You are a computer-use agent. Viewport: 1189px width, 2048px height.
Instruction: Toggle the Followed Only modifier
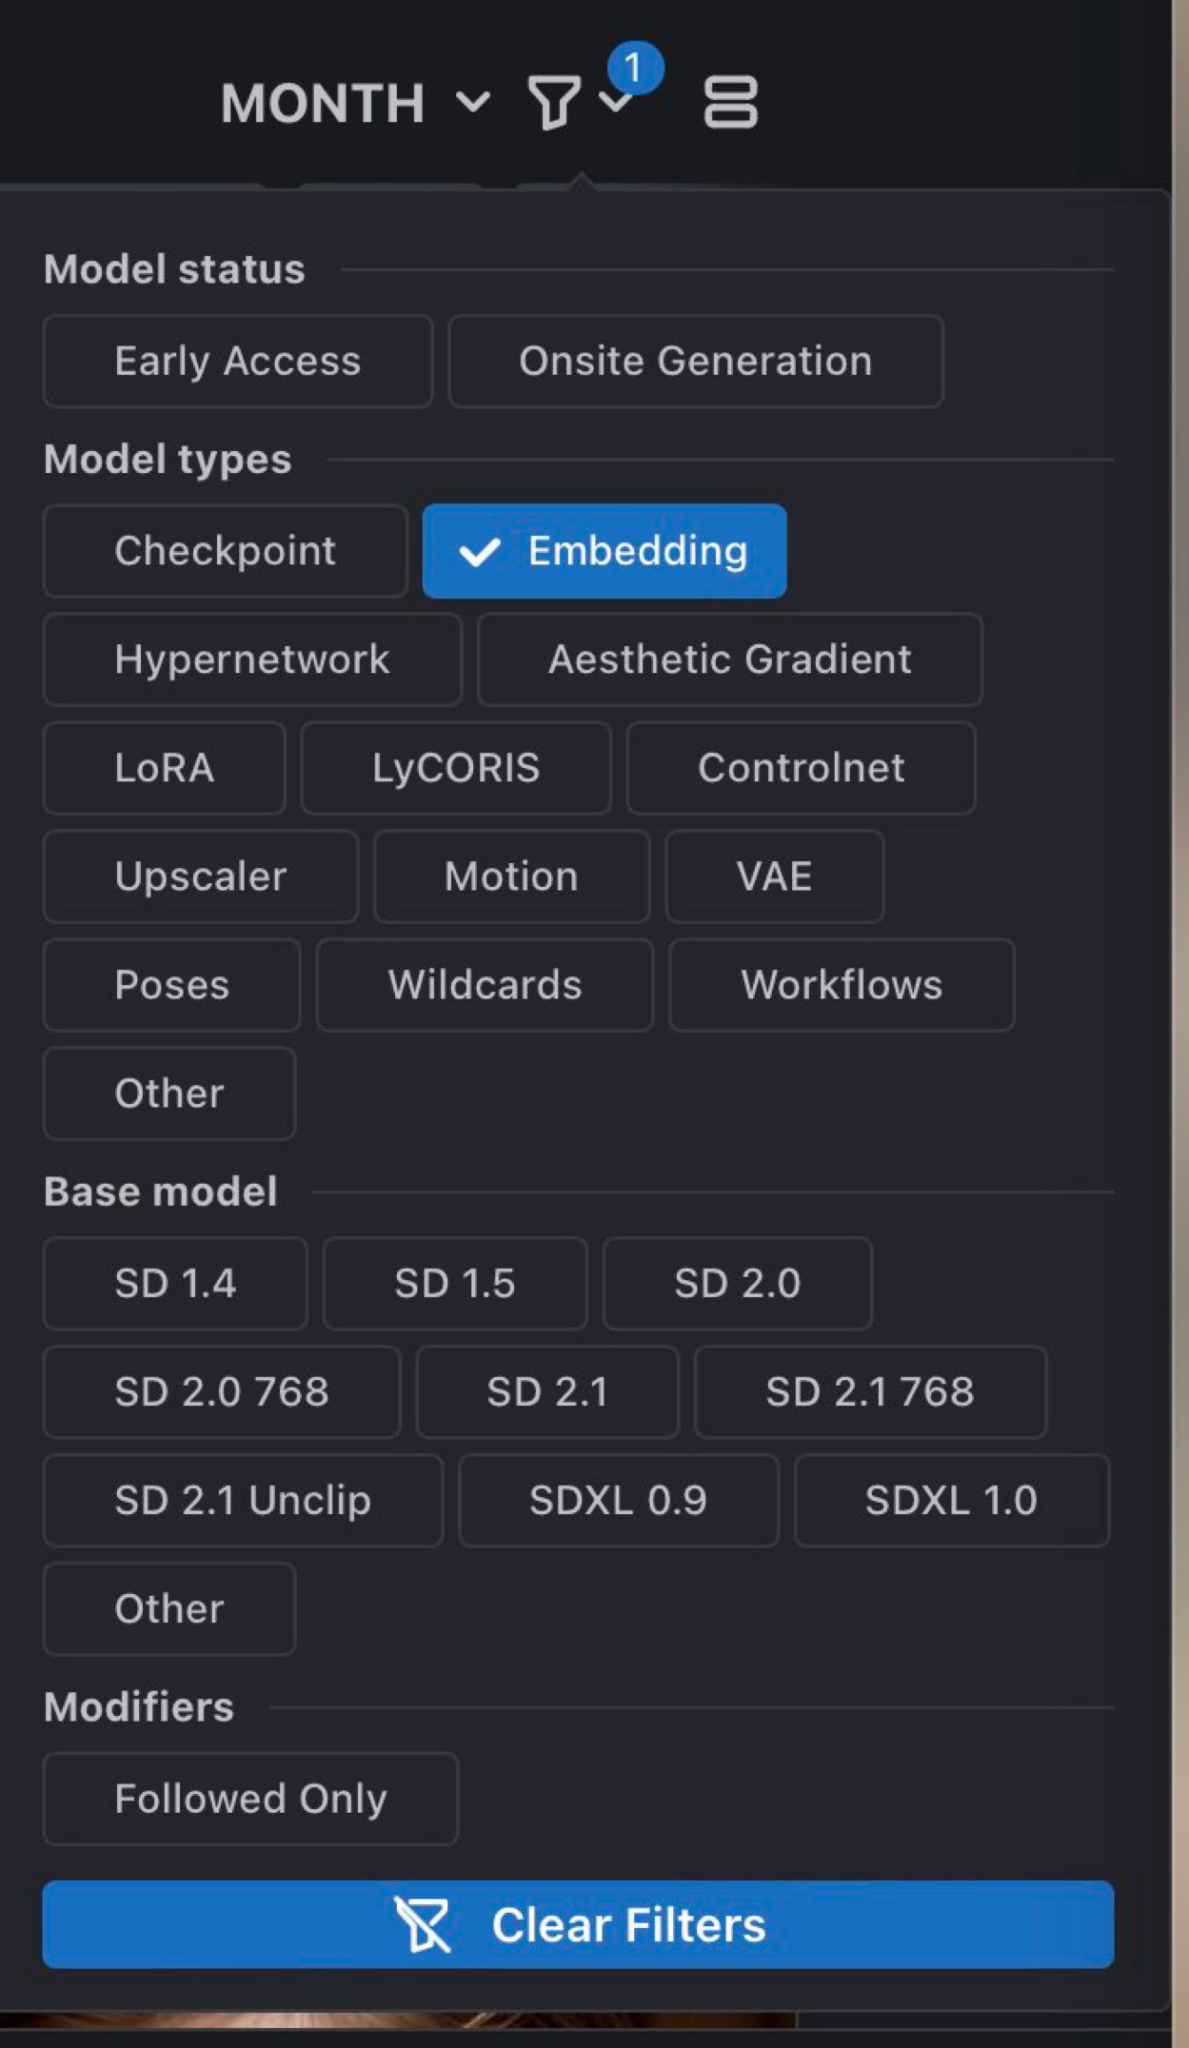(x=249, y=1798)
